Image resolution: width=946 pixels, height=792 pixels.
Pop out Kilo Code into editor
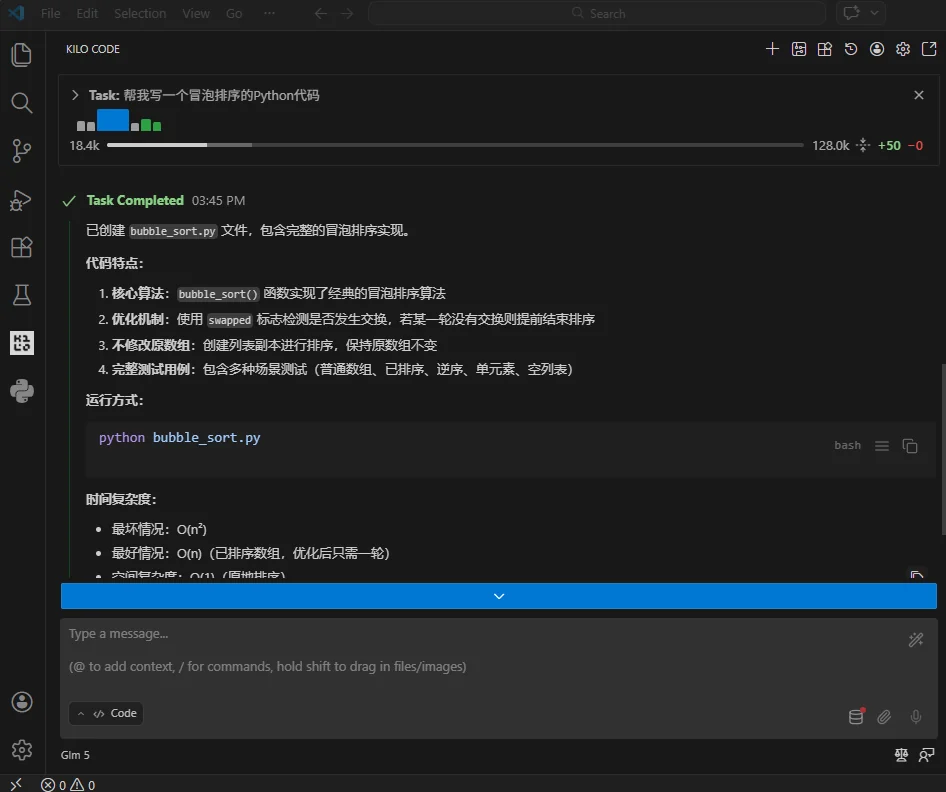point(929,49)
